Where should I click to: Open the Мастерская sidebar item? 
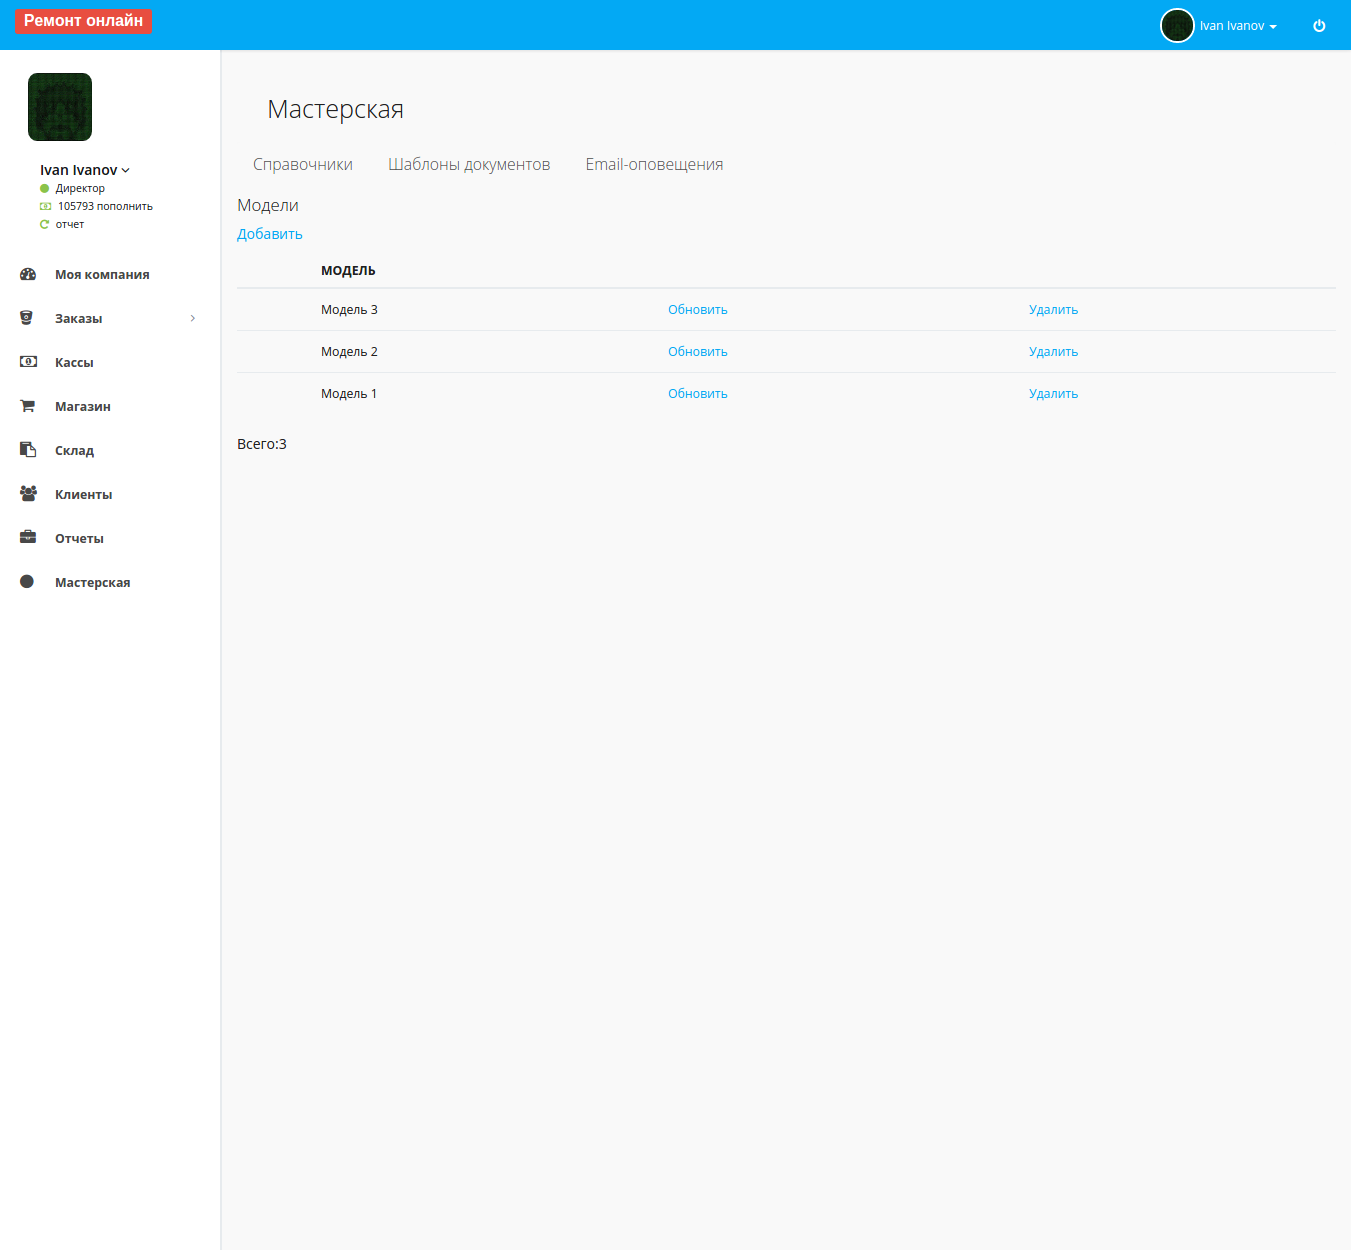point(92,582)
